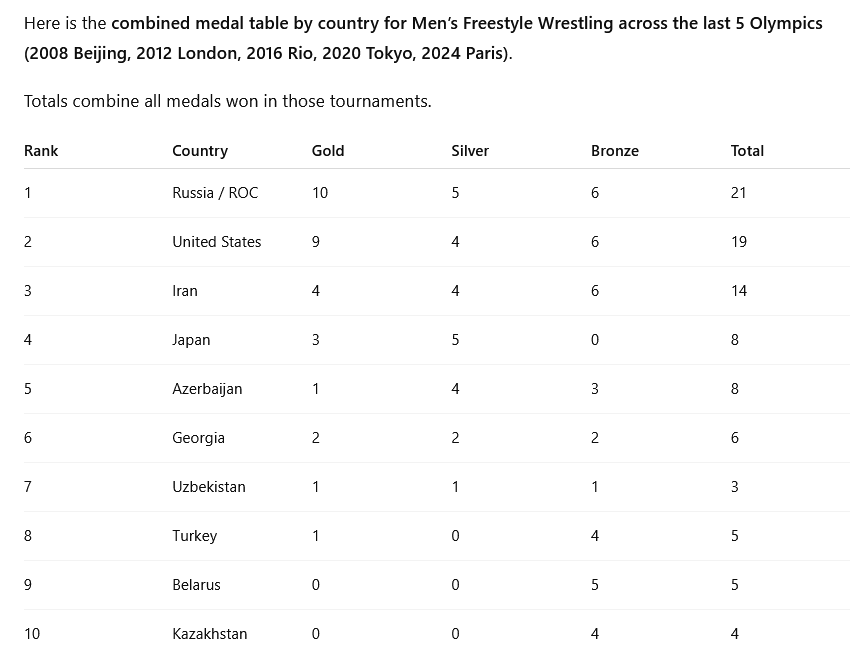The image size is (850, 656).
Task: Click the Silver column header
Action: click(x=470, y=151)
